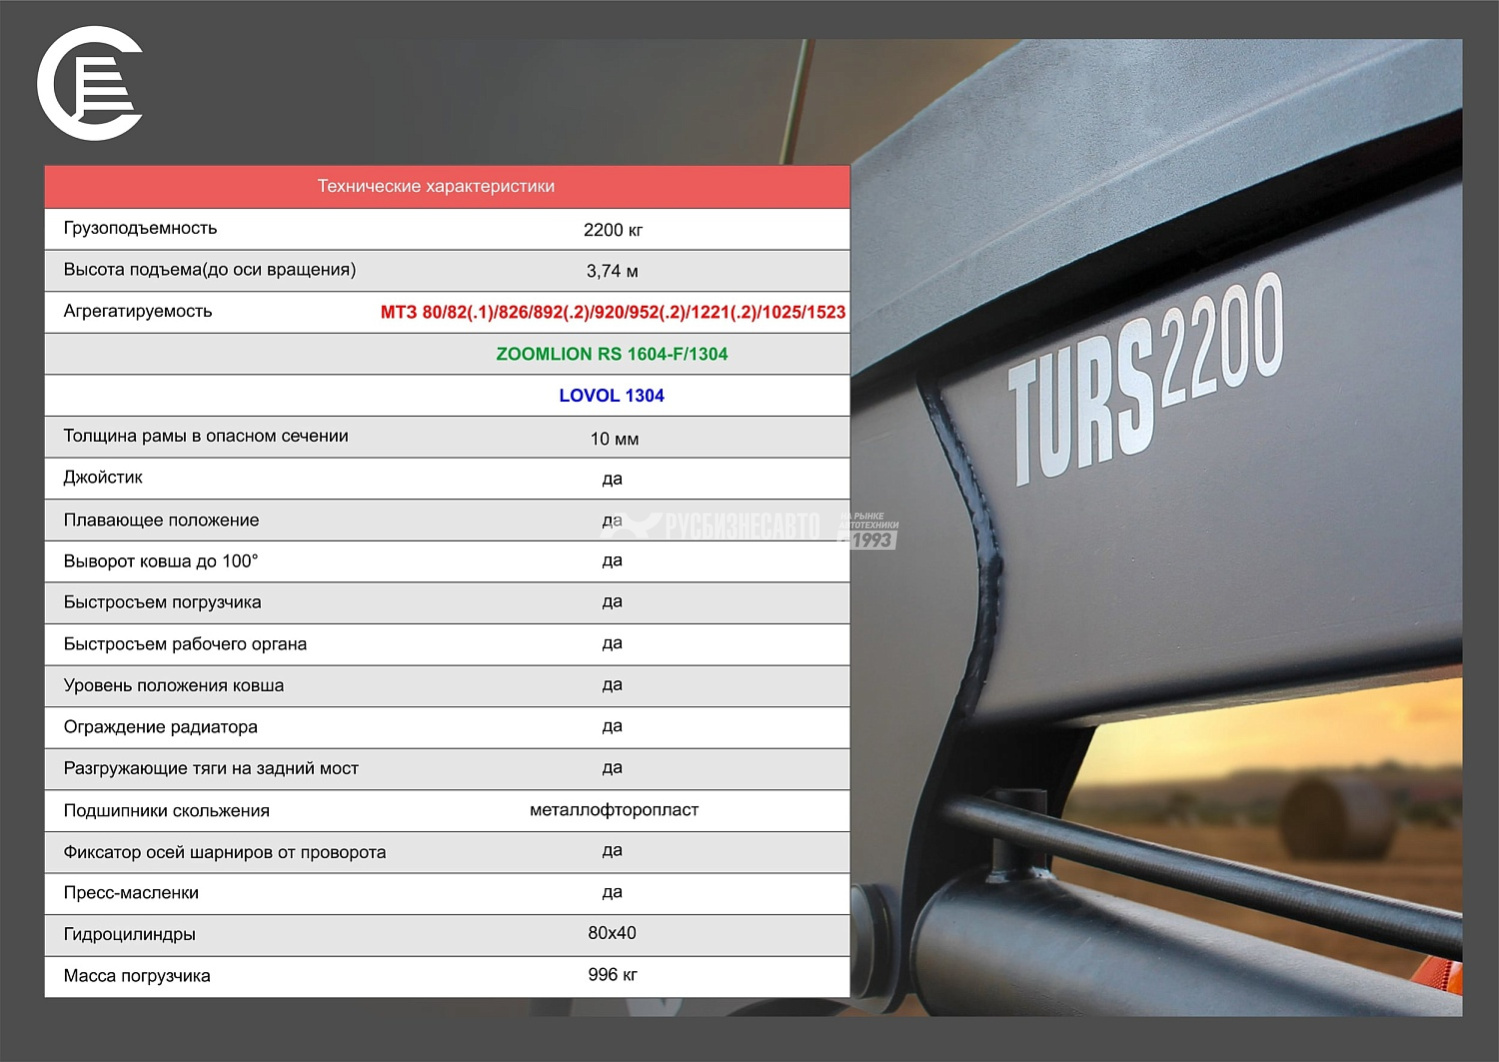Click the 80x40 hydraulic cylinders value
The image size is (1499, 1062).
[612, 933]
